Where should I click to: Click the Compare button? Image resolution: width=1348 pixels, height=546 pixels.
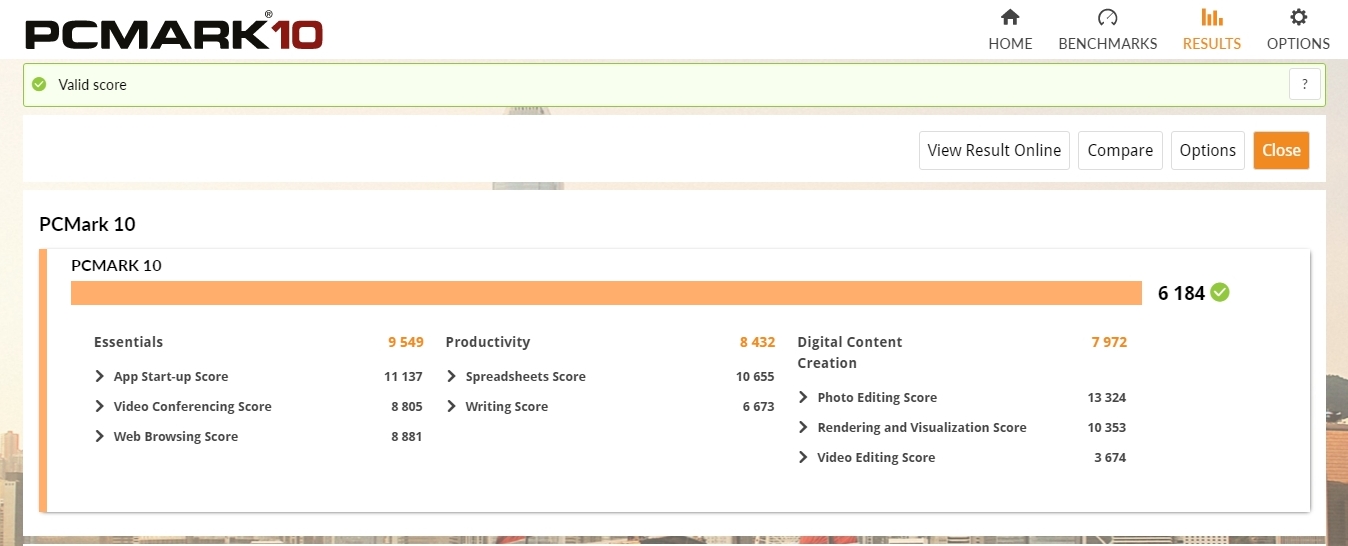pos(1120,150)
